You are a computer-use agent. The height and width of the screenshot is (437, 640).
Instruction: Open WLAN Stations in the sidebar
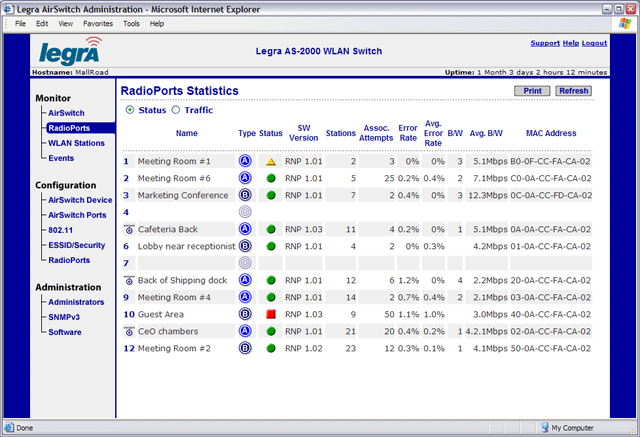(x=76, y=143)
